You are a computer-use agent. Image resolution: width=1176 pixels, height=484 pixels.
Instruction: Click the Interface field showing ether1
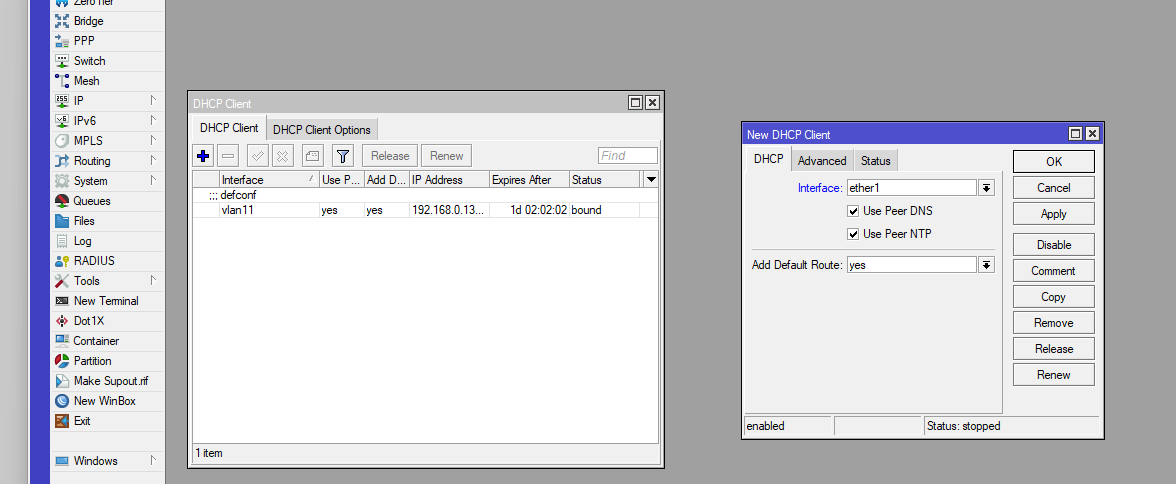pyautogui.click(x=911, y=188)
